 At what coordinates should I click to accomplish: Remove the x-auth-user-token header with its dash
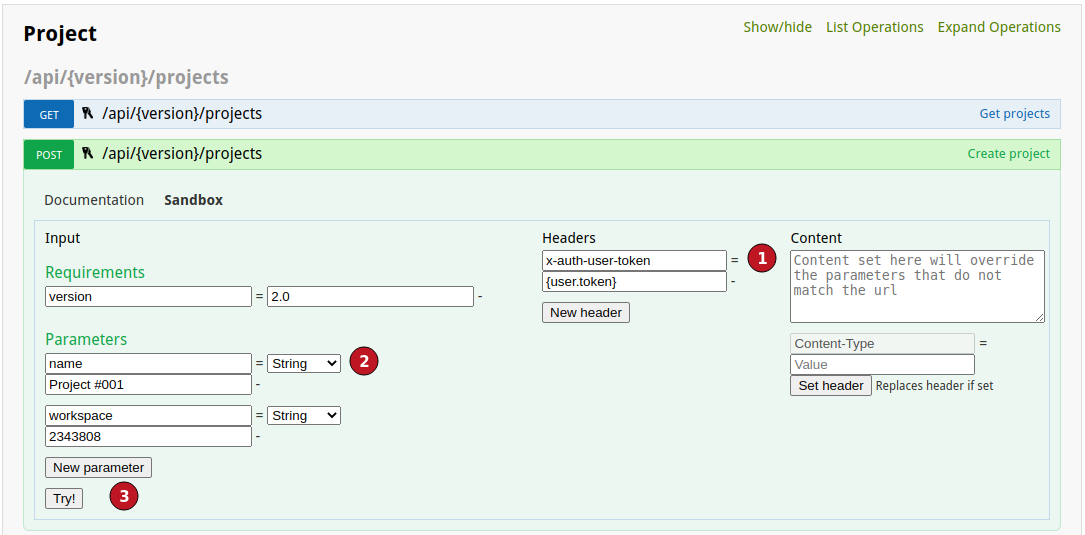[x=733, y=282]
